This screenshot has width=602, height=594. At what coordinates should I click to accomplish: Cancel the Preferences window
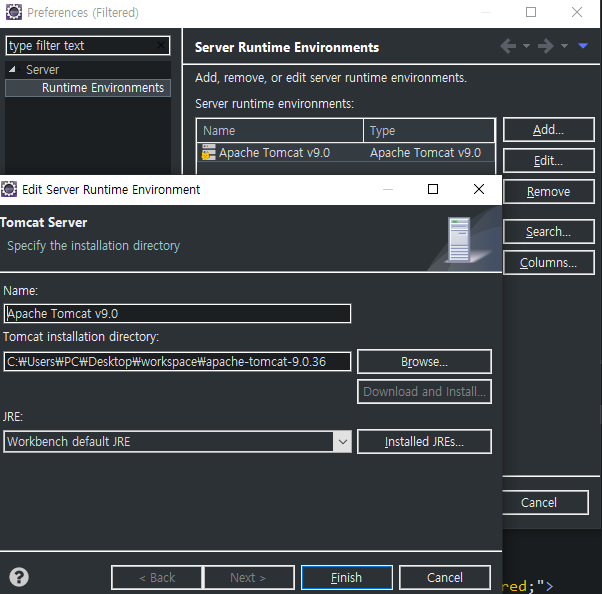[x=545, y=502]
